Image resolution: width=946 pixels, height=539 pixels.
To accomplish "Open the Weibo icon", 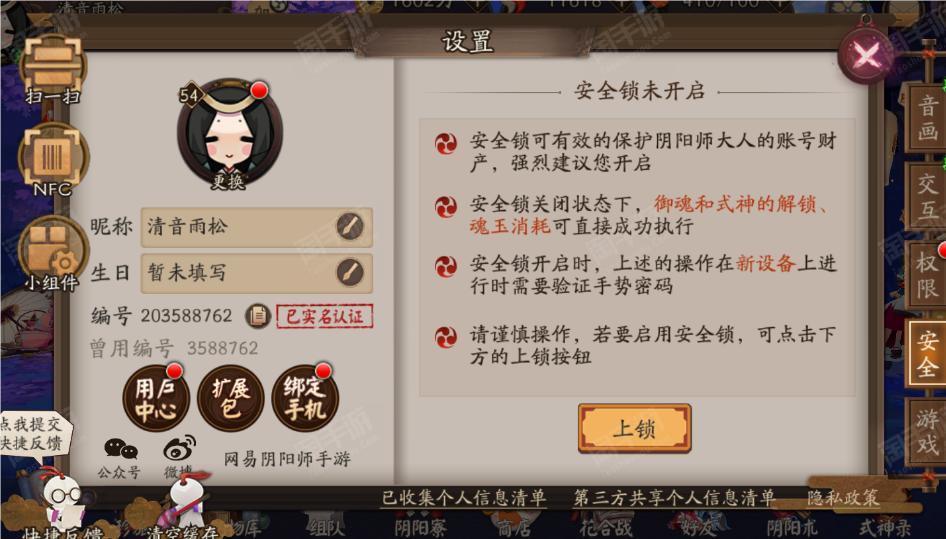I will tap(179, 456).
